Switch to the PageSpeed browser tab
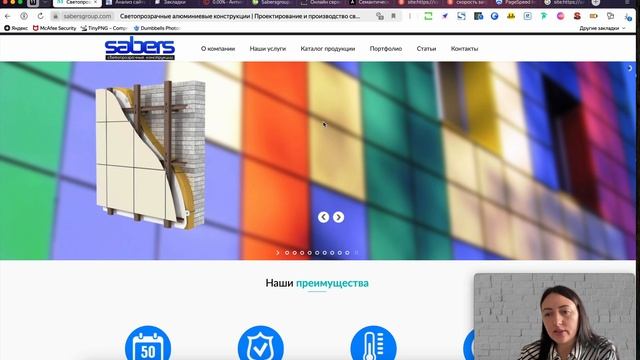This screenshot has width=640, height=360. (516, 2)
